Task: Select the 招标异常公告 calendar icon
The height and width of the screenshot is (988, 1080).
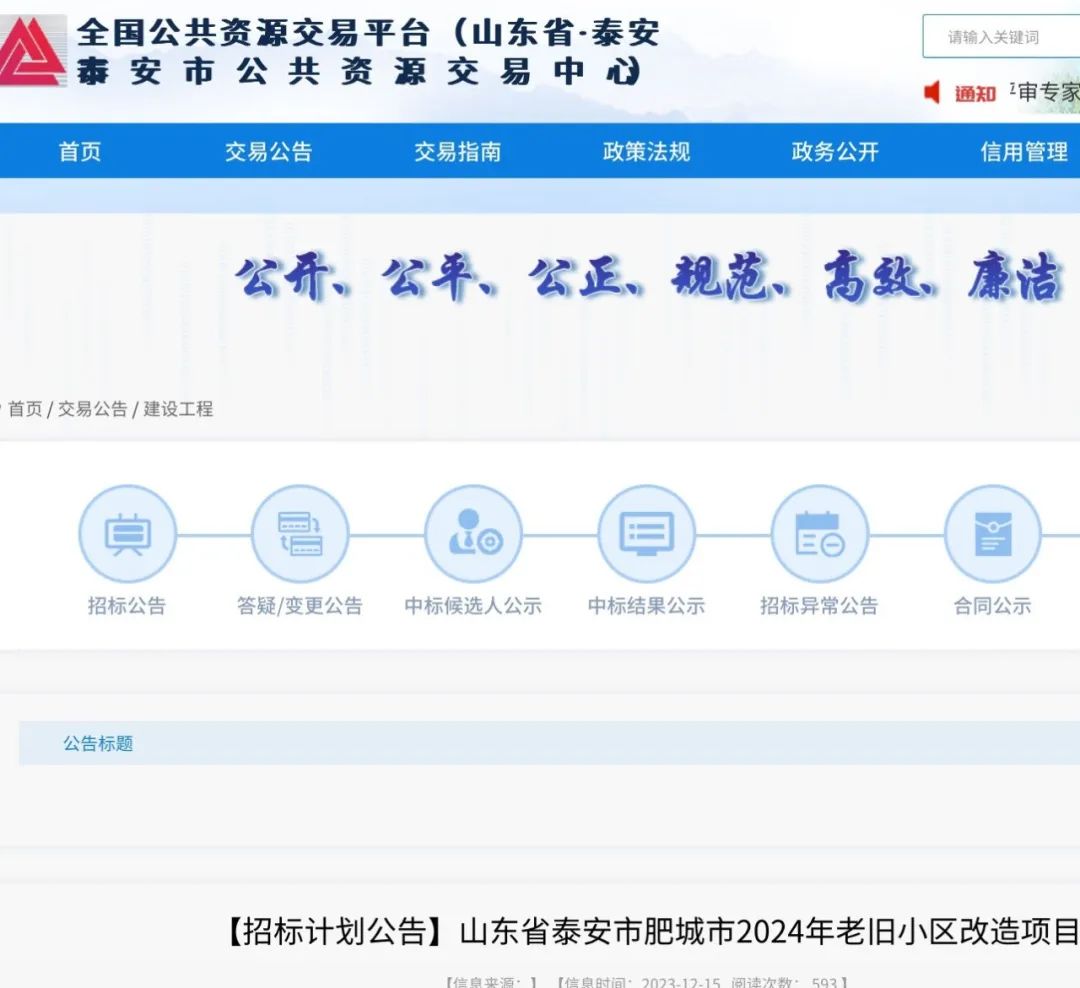Action: point(819,534)
